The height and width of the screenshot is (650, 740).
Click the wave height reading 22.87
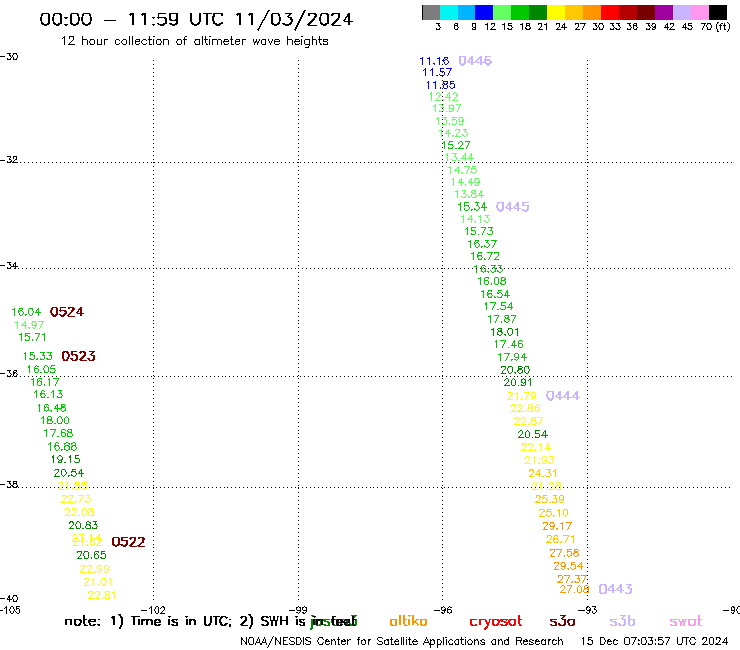pyautogui.click(x=529, y=421)
